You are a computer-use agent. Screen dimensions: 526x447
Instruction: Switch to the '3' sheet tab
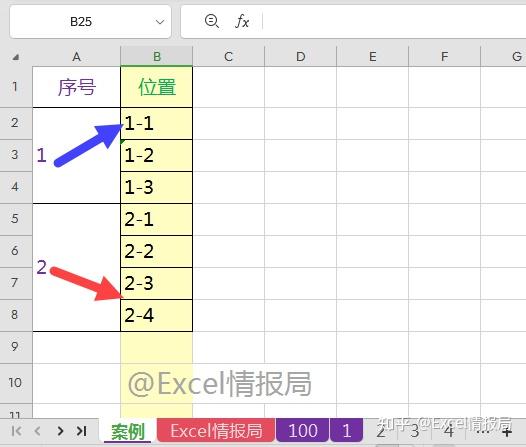415,431
